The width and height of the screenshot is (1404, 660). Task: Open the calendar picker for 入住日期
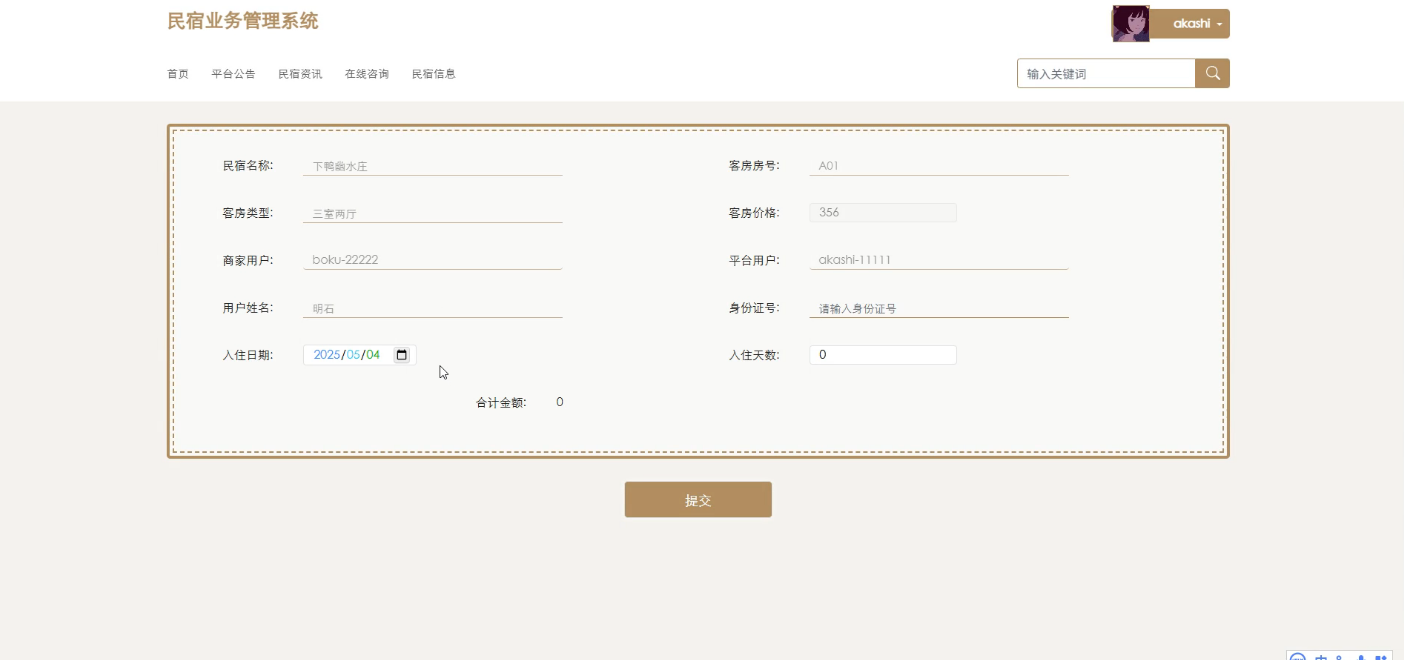click(x=401, y=355)
